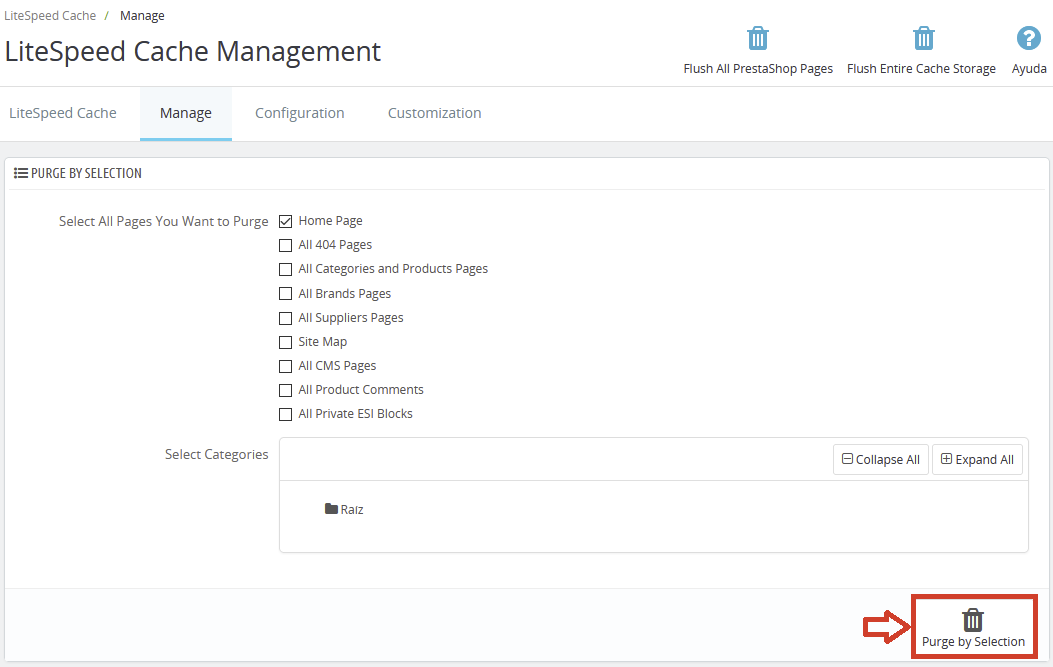Collapse all categories with Collapse All

881,460
